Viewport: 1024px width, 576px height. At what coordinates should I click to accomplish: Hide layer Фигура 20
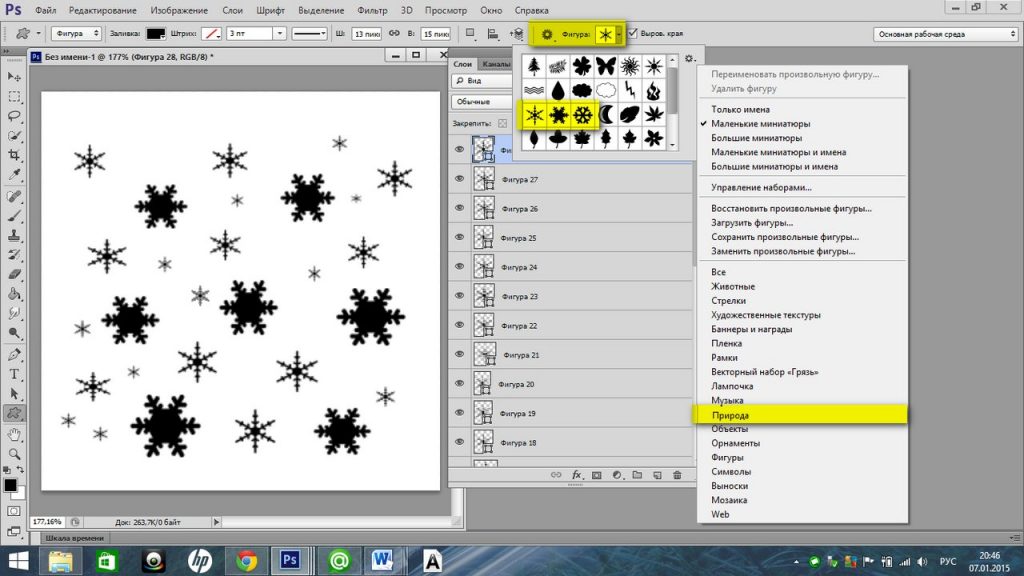click(459, 384)
